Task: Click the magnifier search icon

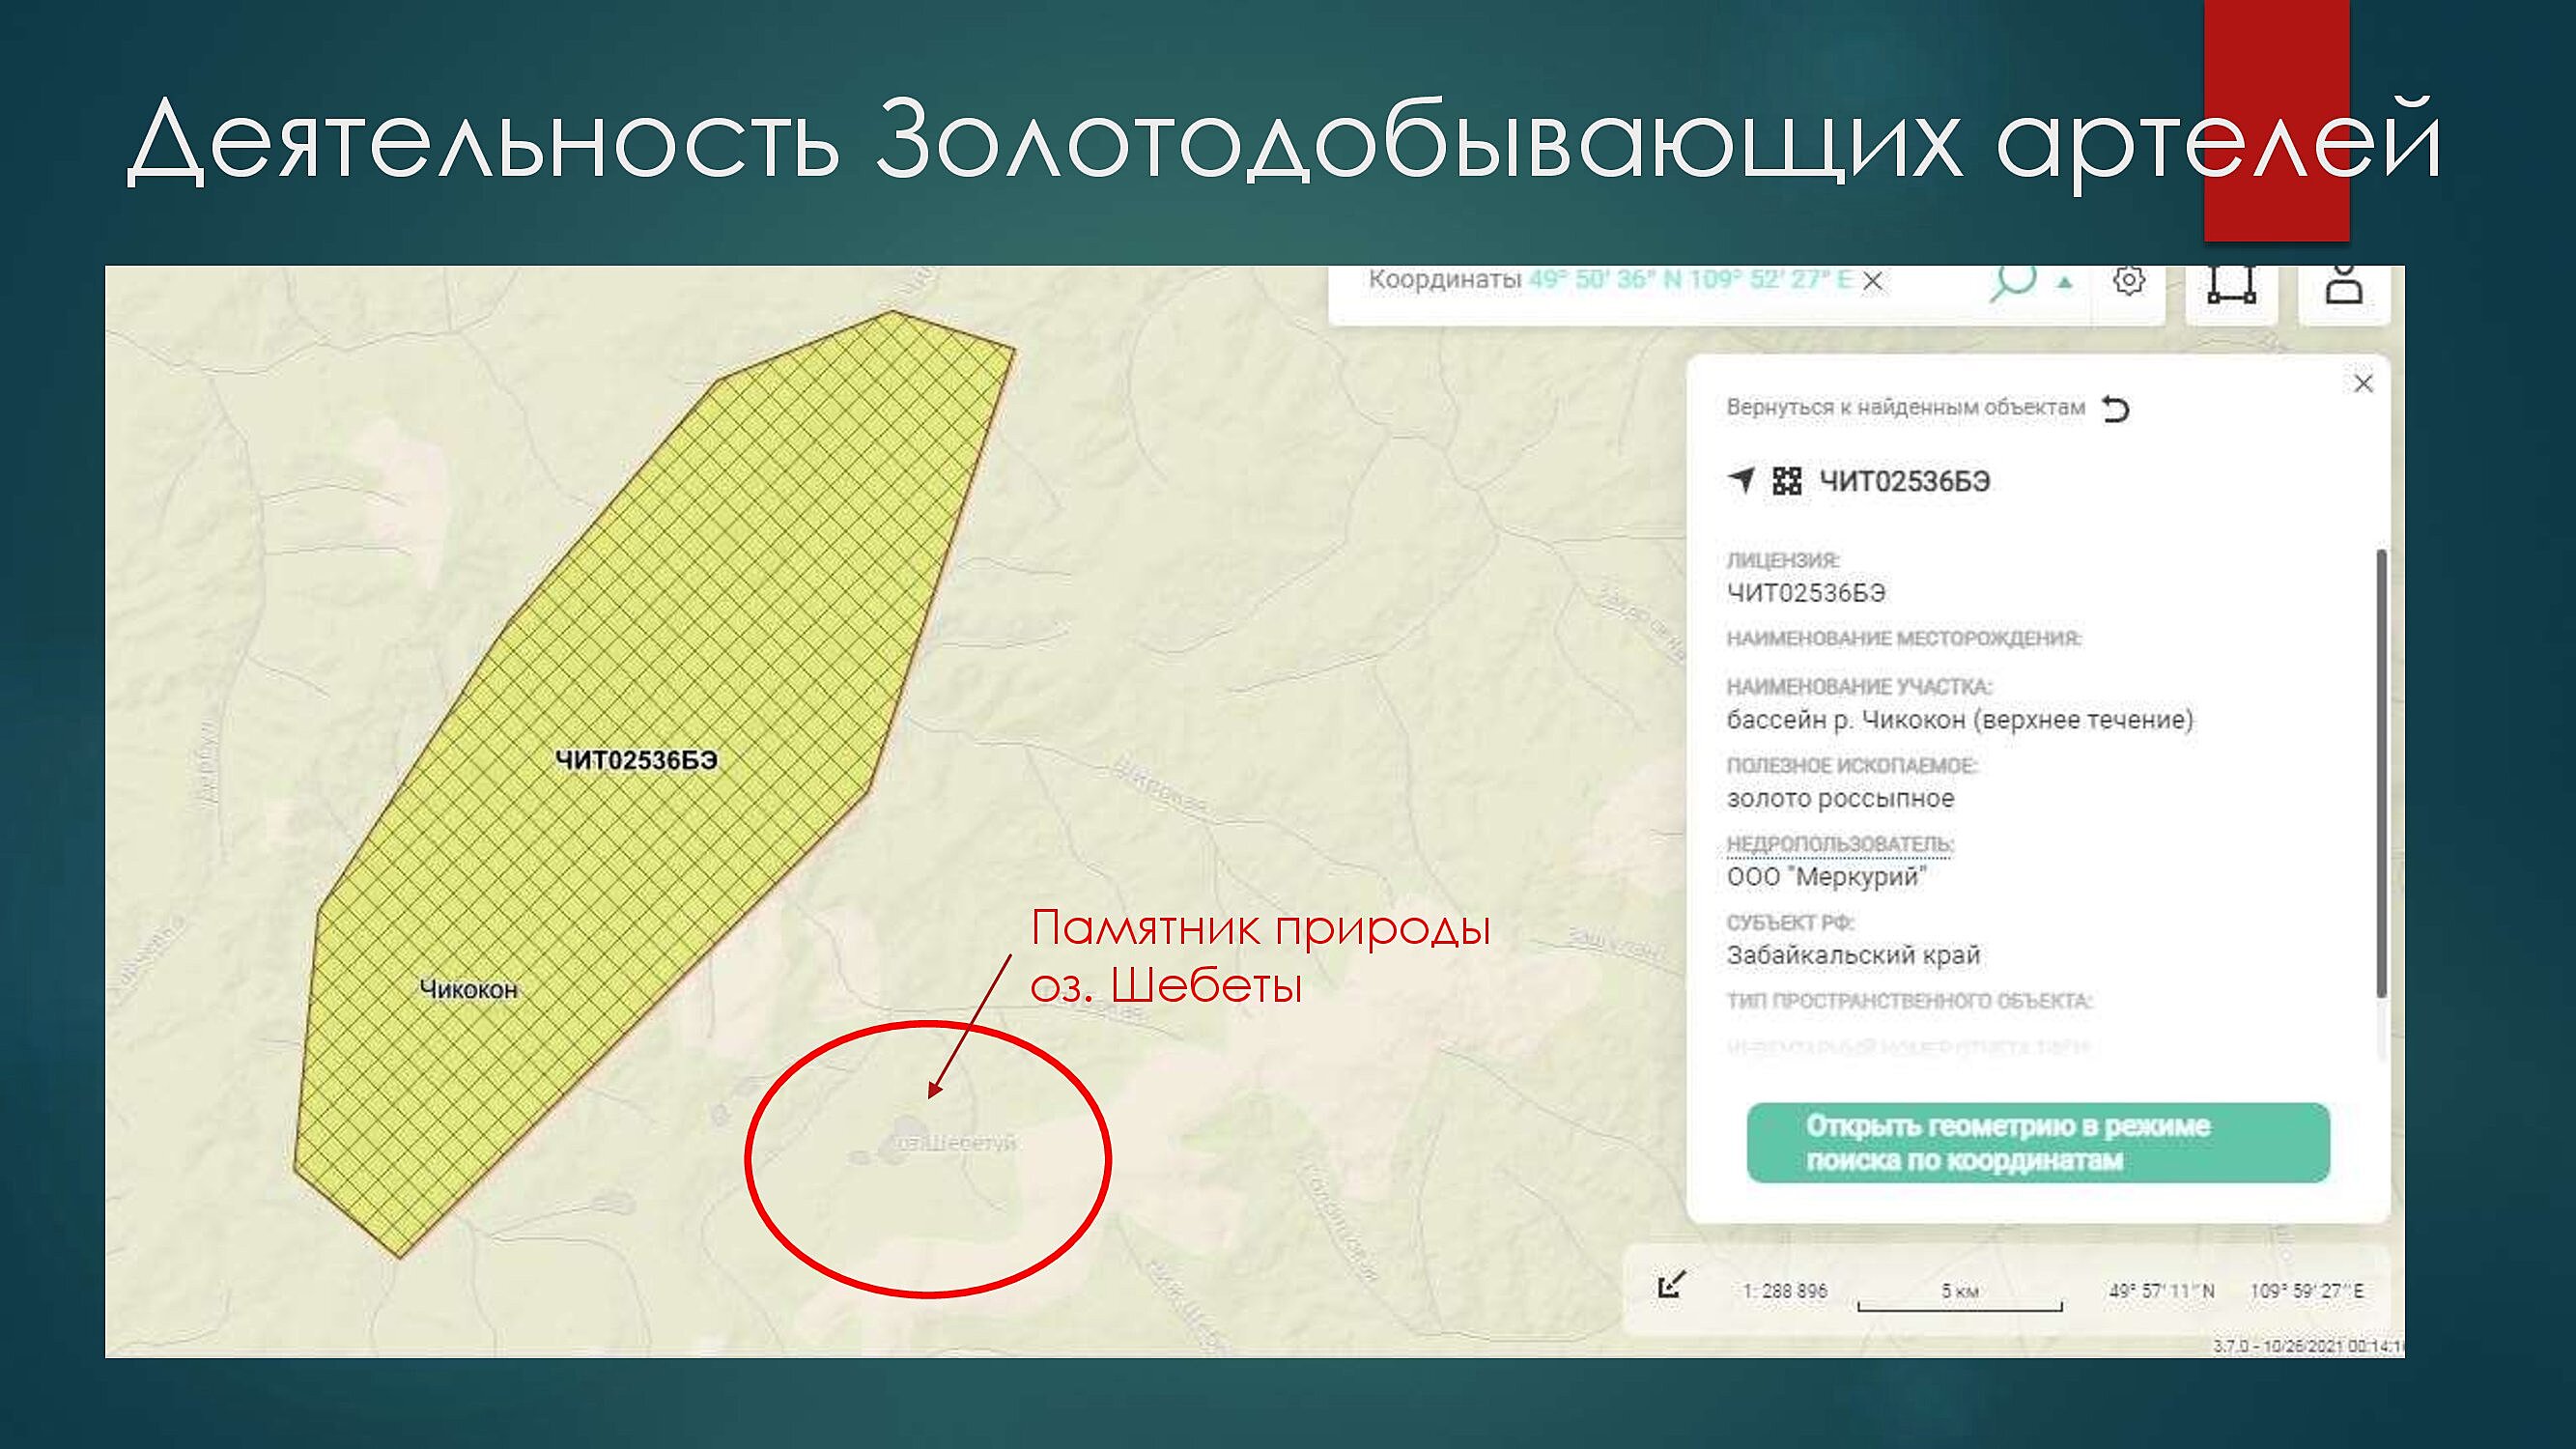Action: click(x=2012, y=282)
